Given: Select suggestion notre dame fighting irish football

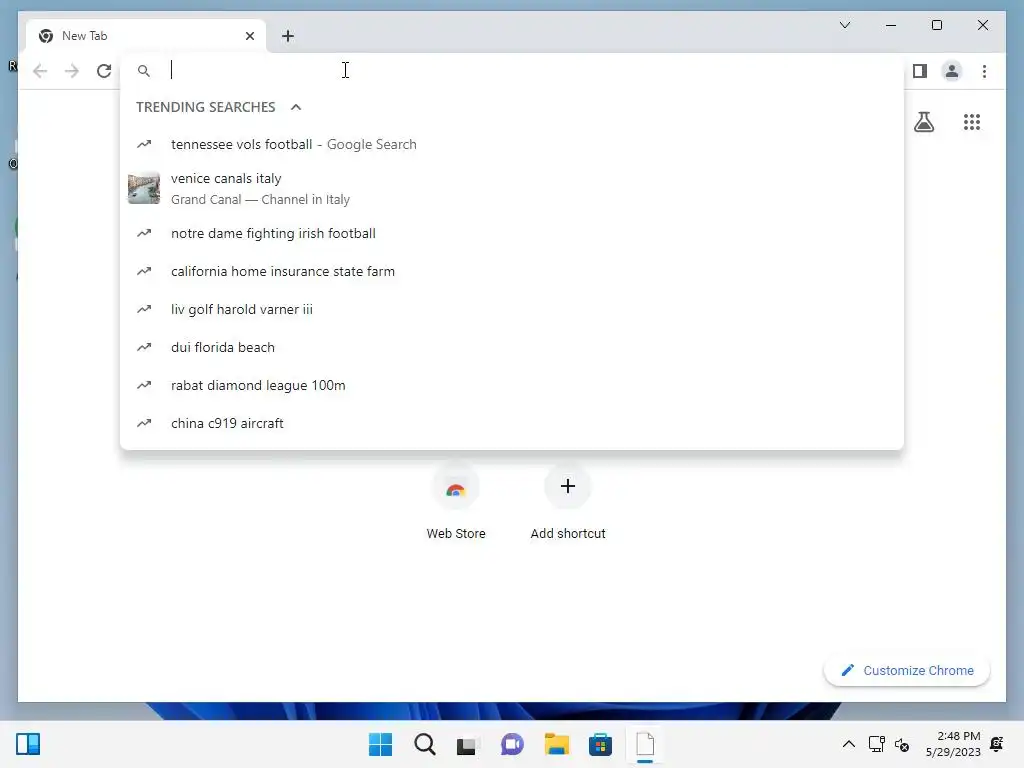Looking at the screenshot, I should [512, 233].
